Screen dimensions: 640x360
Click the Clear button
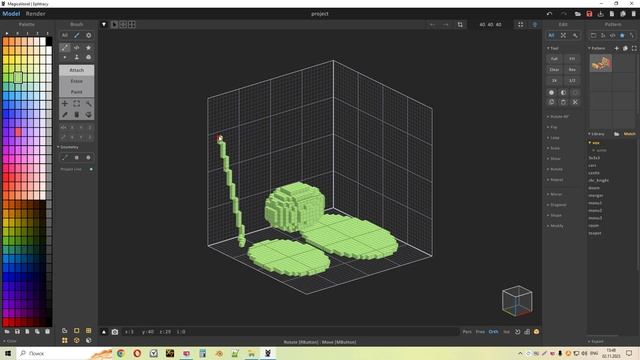pyautogui.click(x=554, y=70)
